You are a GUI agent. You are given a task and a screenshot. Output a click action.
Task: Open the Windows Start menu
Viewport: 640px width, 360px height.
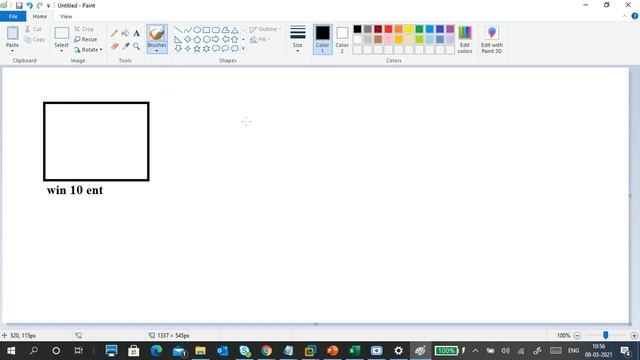11,351
